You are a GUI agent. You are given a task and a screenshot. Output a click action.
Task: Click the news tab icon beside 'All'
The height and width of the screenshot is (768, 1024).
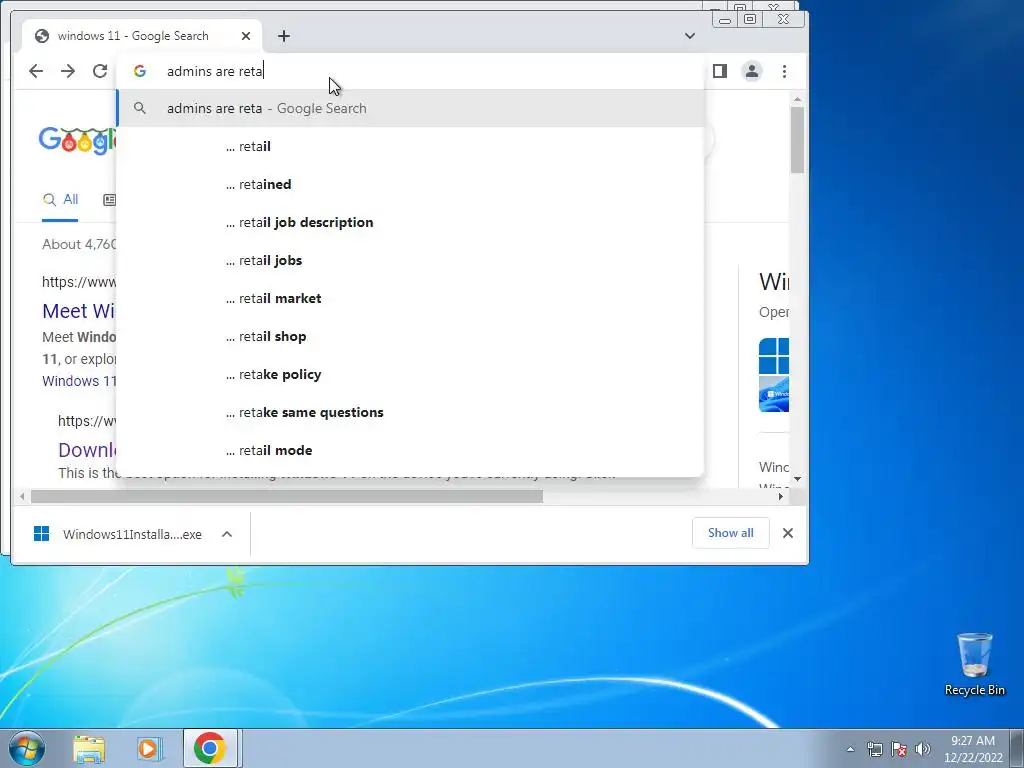pos(110,200)
